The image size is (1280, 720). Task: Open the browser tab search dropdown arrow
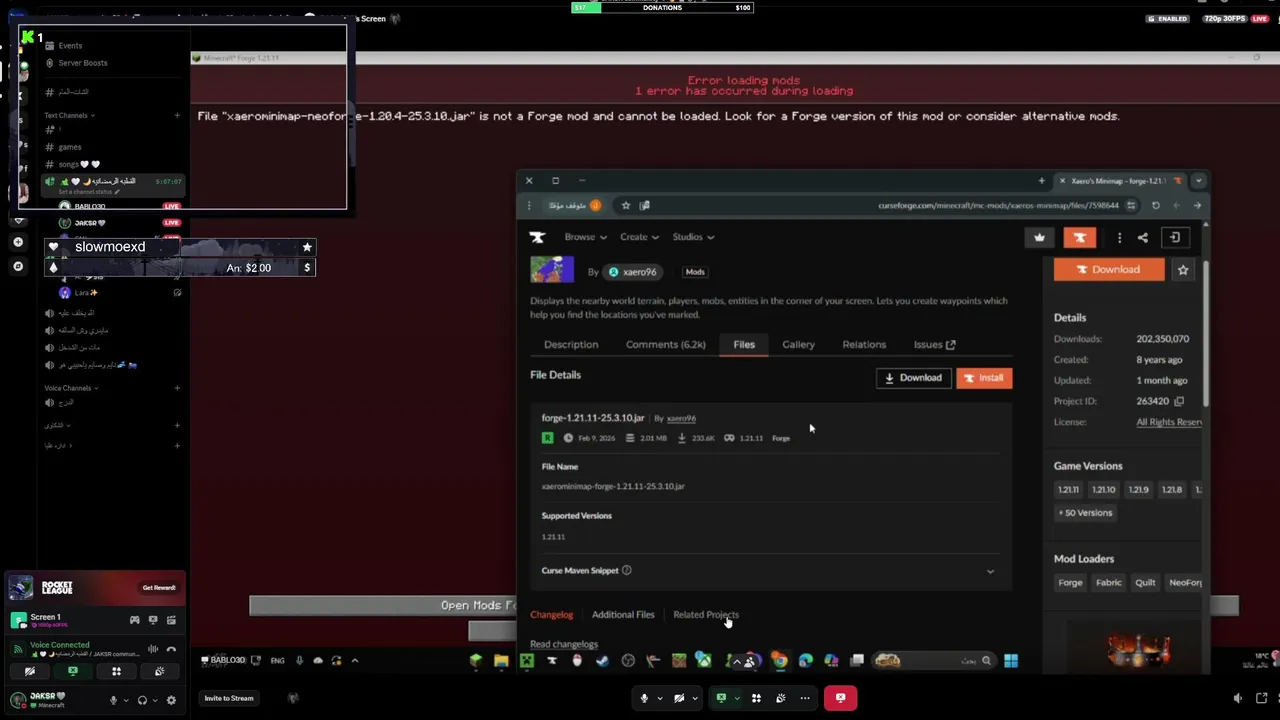pyautogui.click(x=1198, y=181)
